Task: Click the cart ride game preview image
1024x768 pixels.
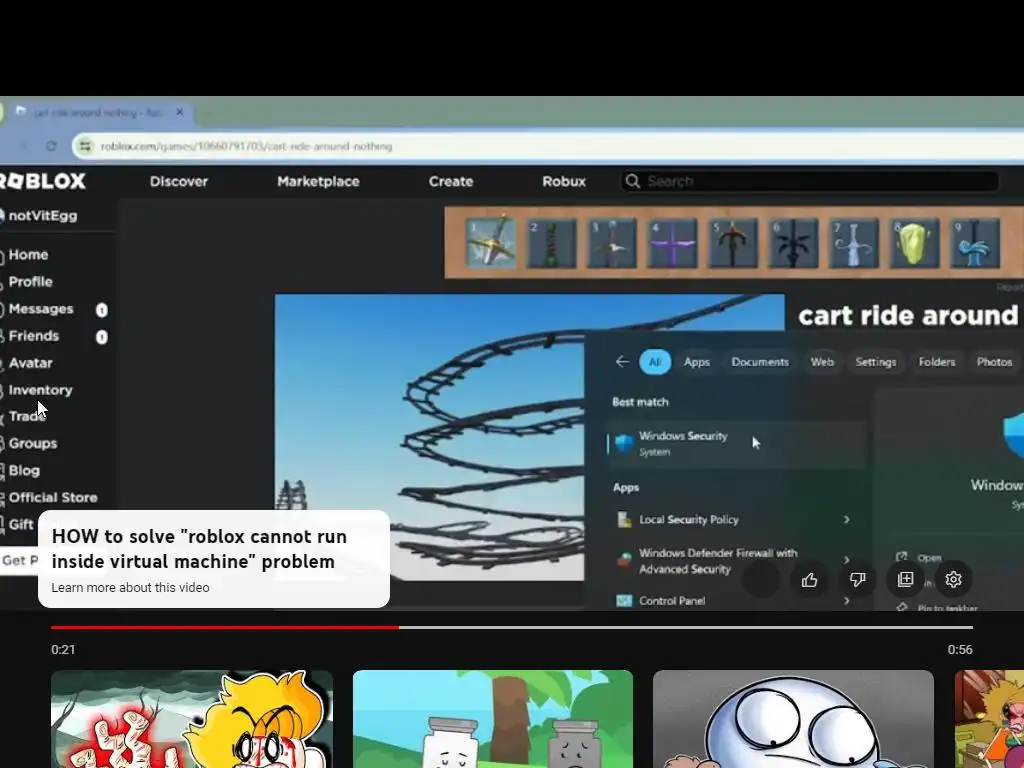Action: (429, 437)
